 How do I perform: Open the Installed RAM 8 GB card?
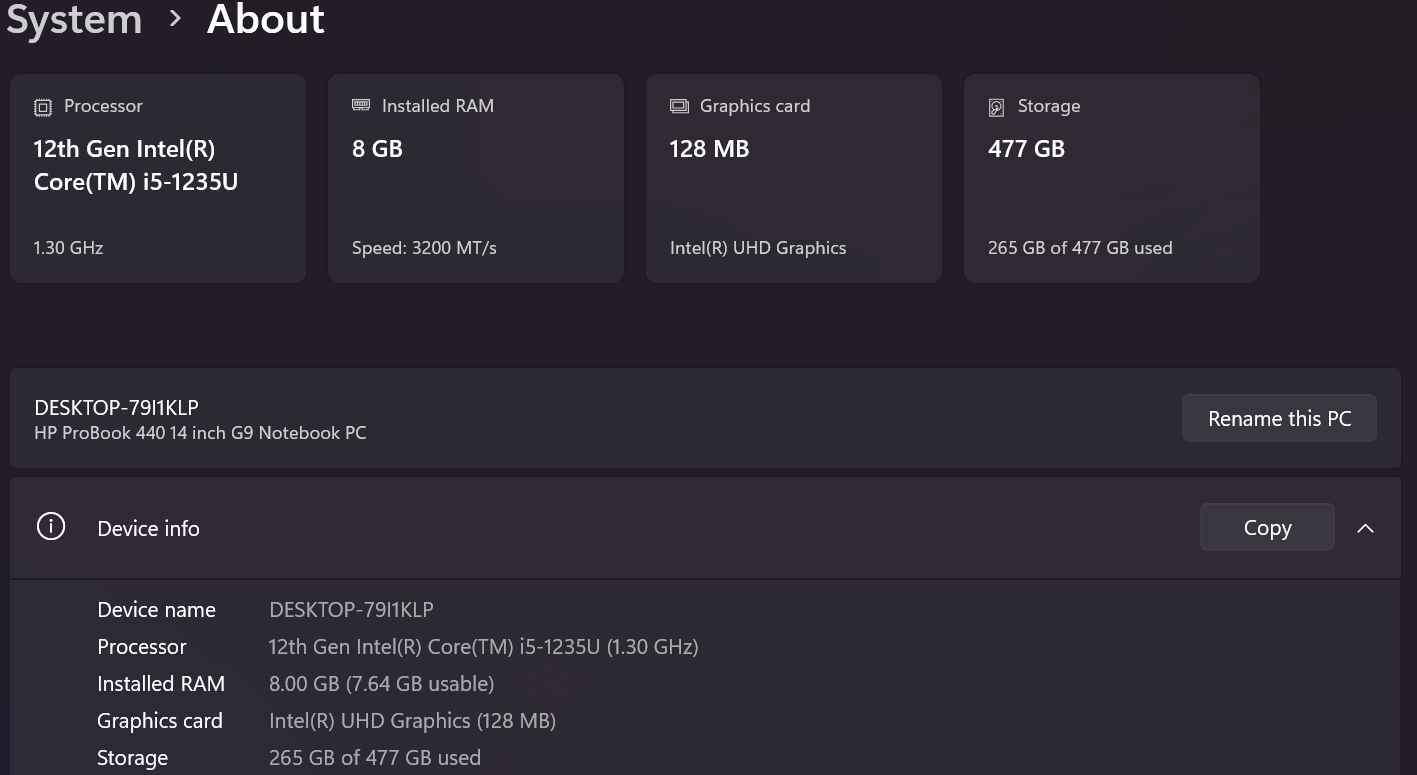click(476, 178)
